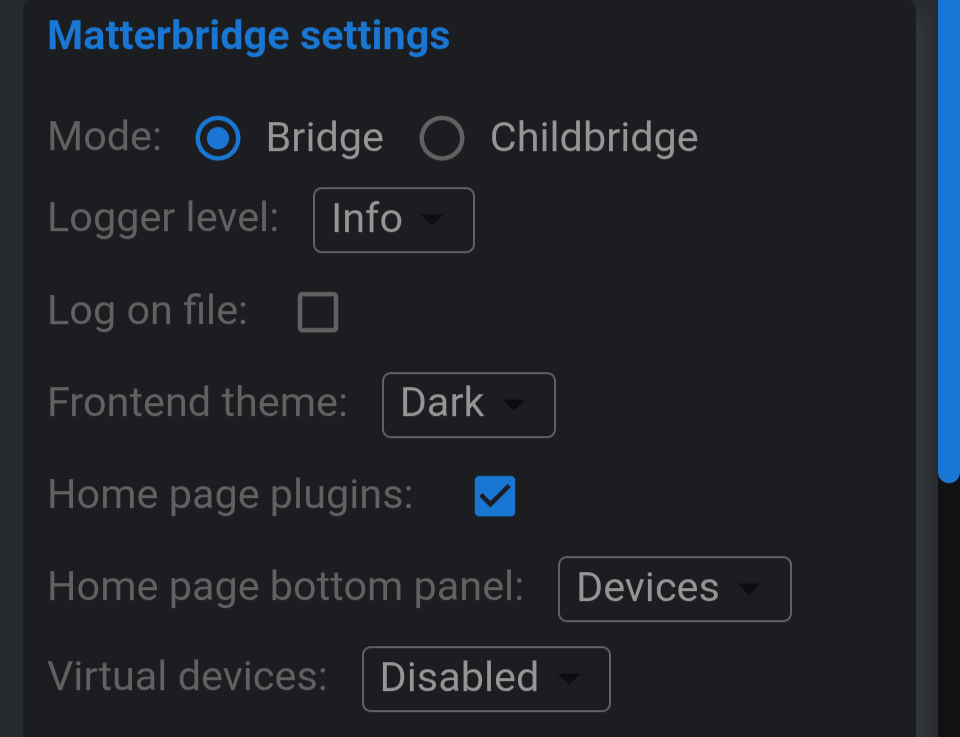960x737 pixels.
Task: Click the Childbridge label text
Action: (x=594, y=138)
